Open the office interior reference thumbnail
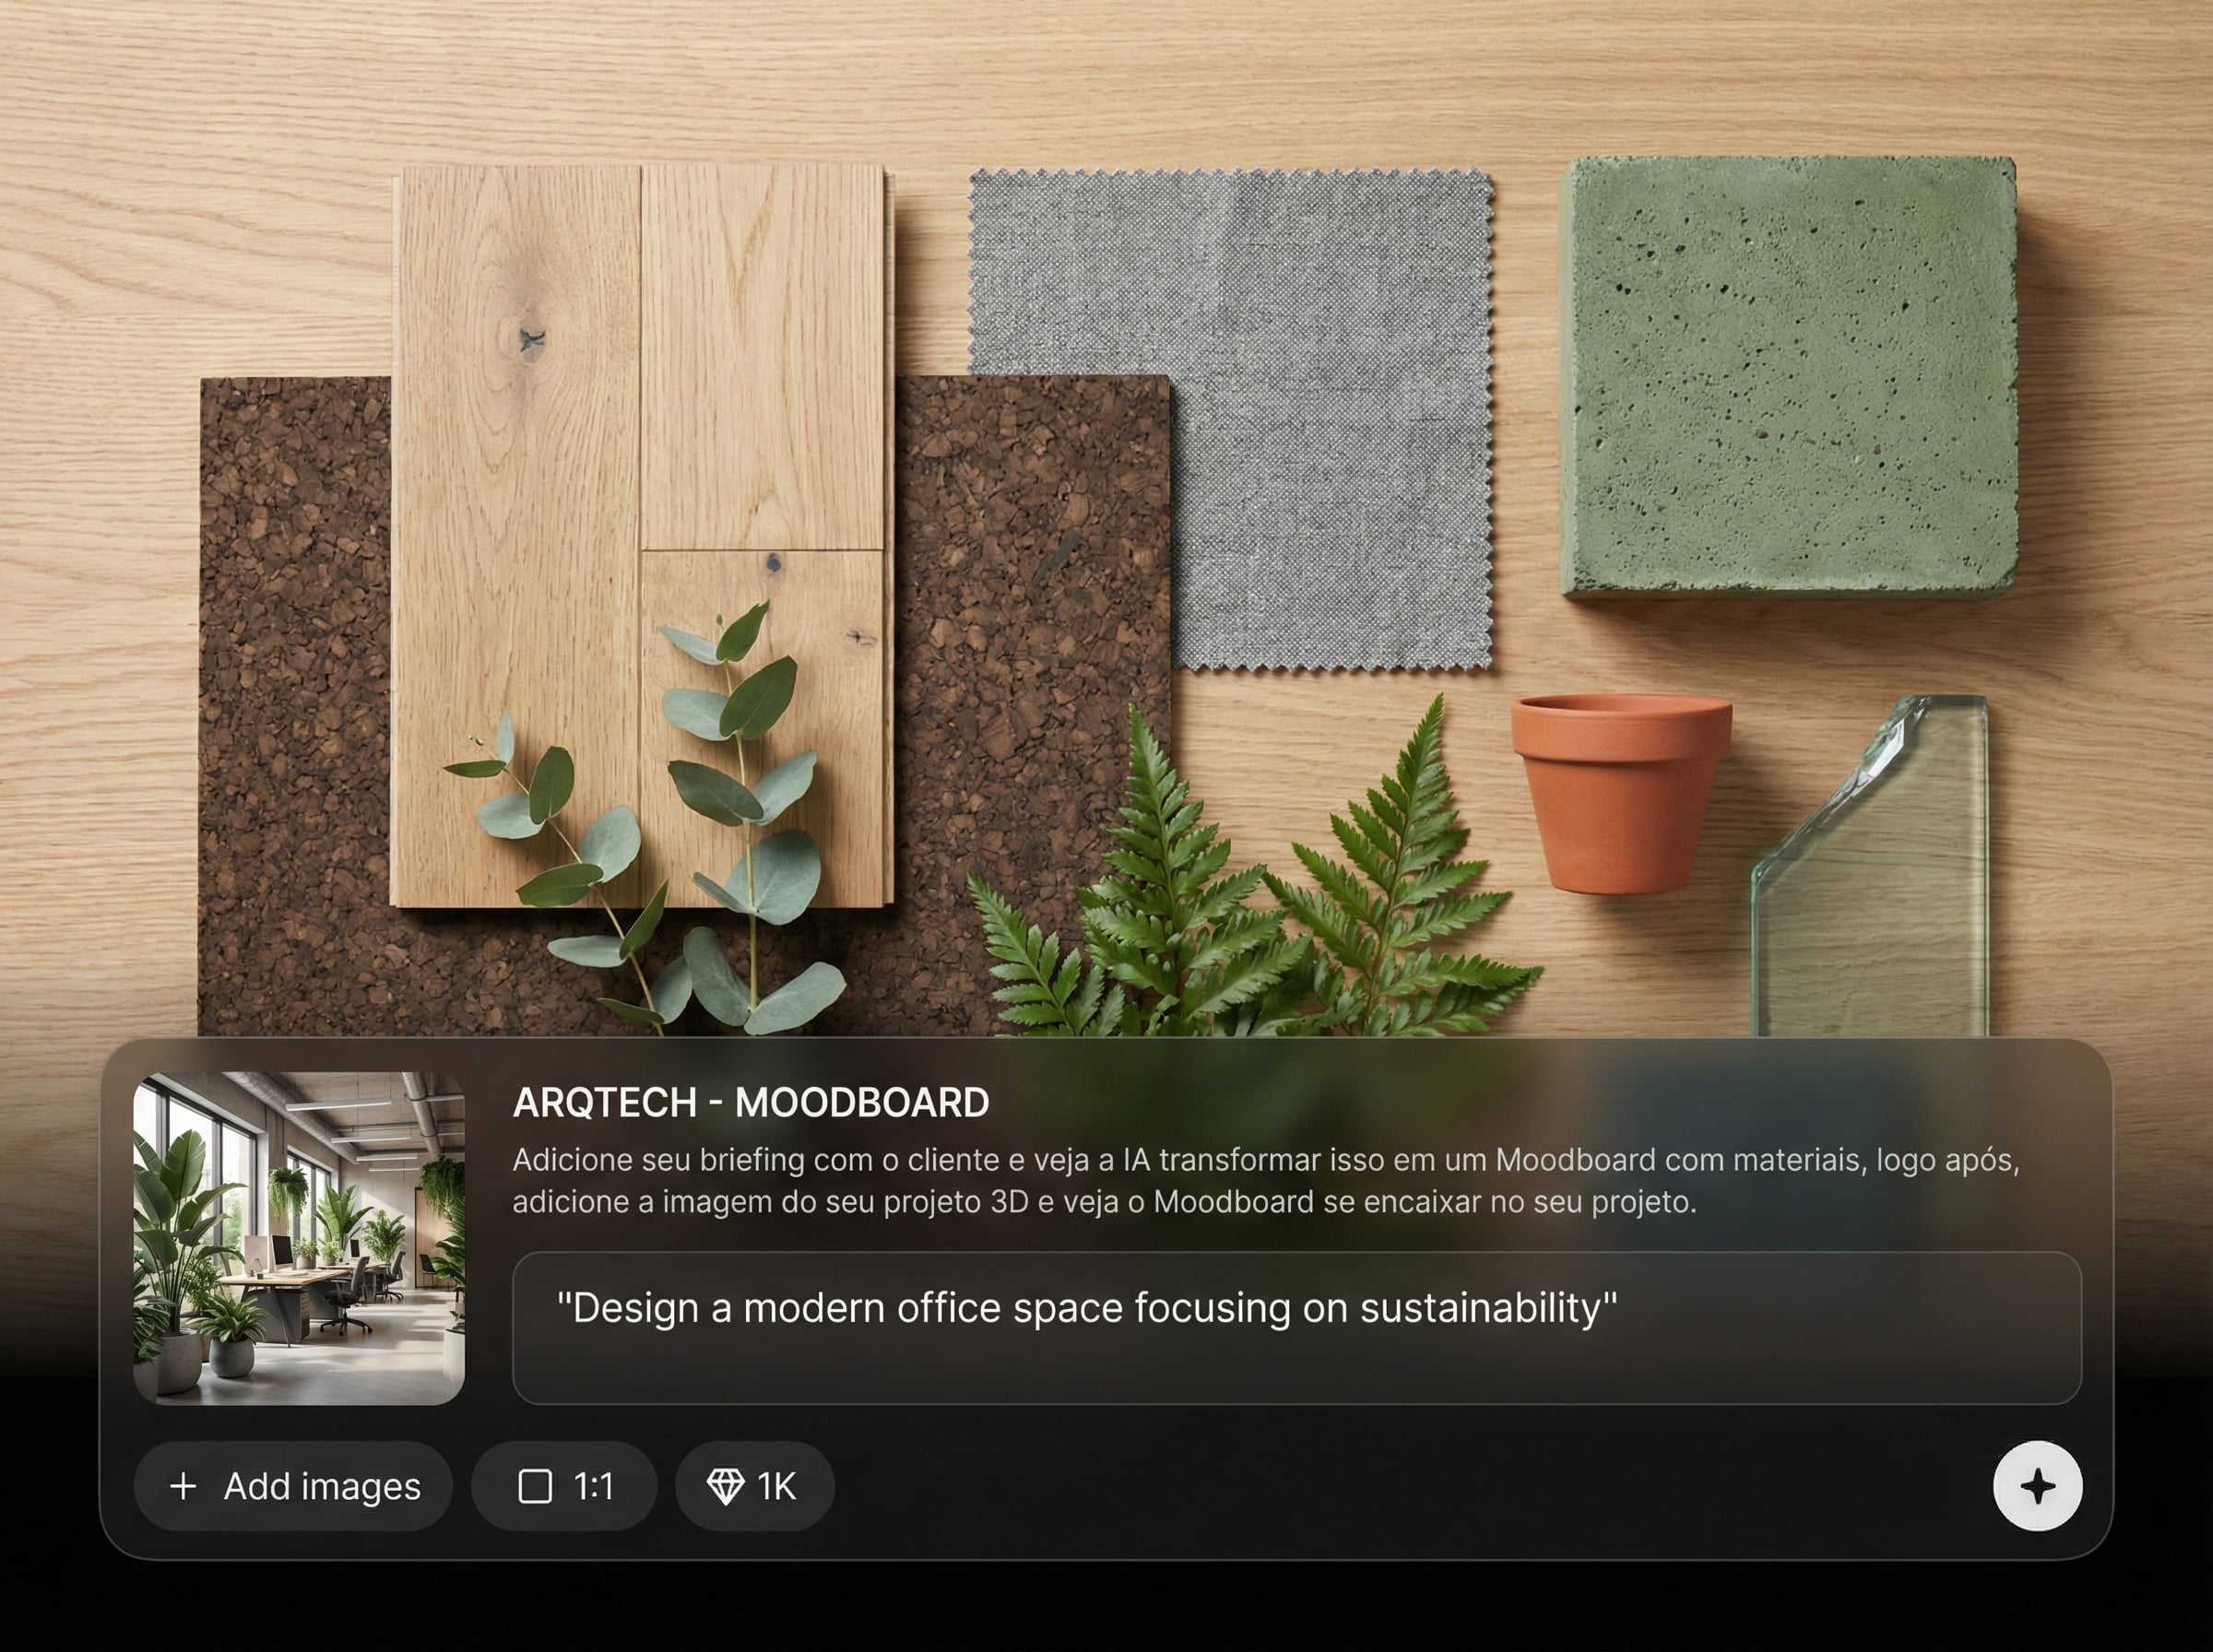The image size is (2213, 1652). 299,1238
